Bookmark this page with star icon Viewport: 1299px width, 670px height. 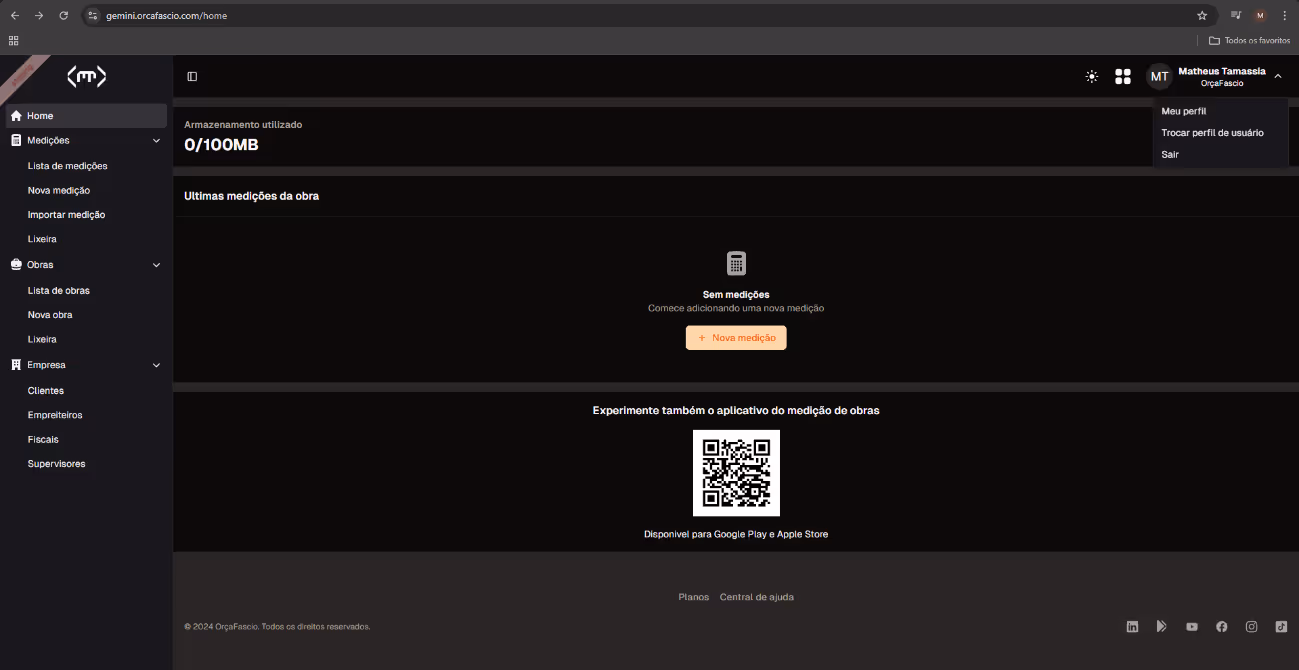point(1202,16)
